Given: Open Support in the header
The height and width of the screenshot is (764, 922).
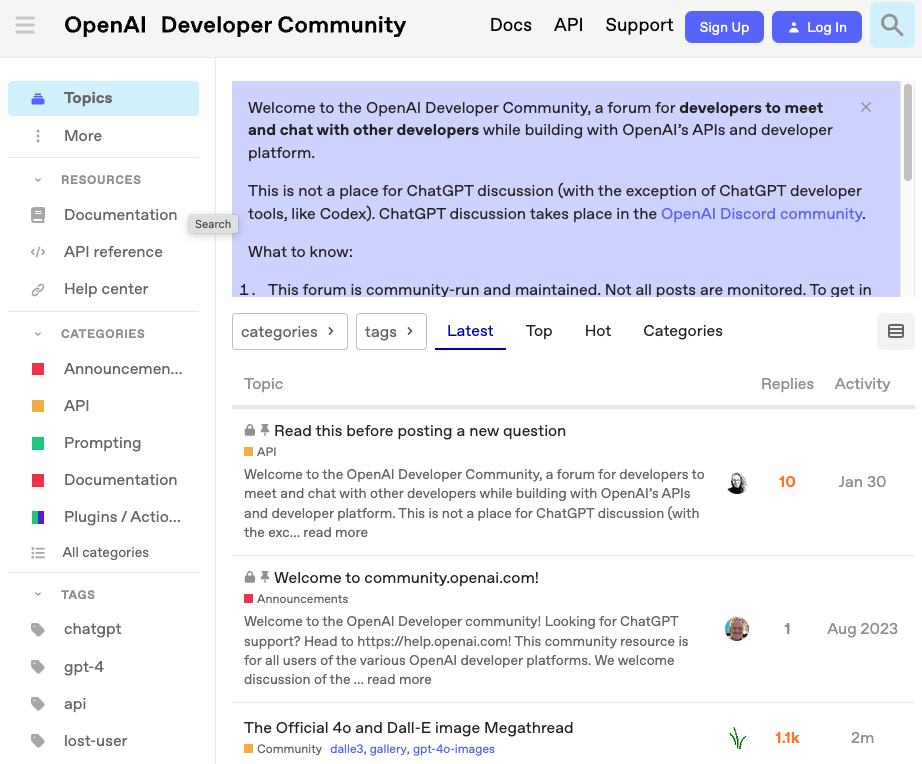Looking at the screenshot, I should 639,25.
